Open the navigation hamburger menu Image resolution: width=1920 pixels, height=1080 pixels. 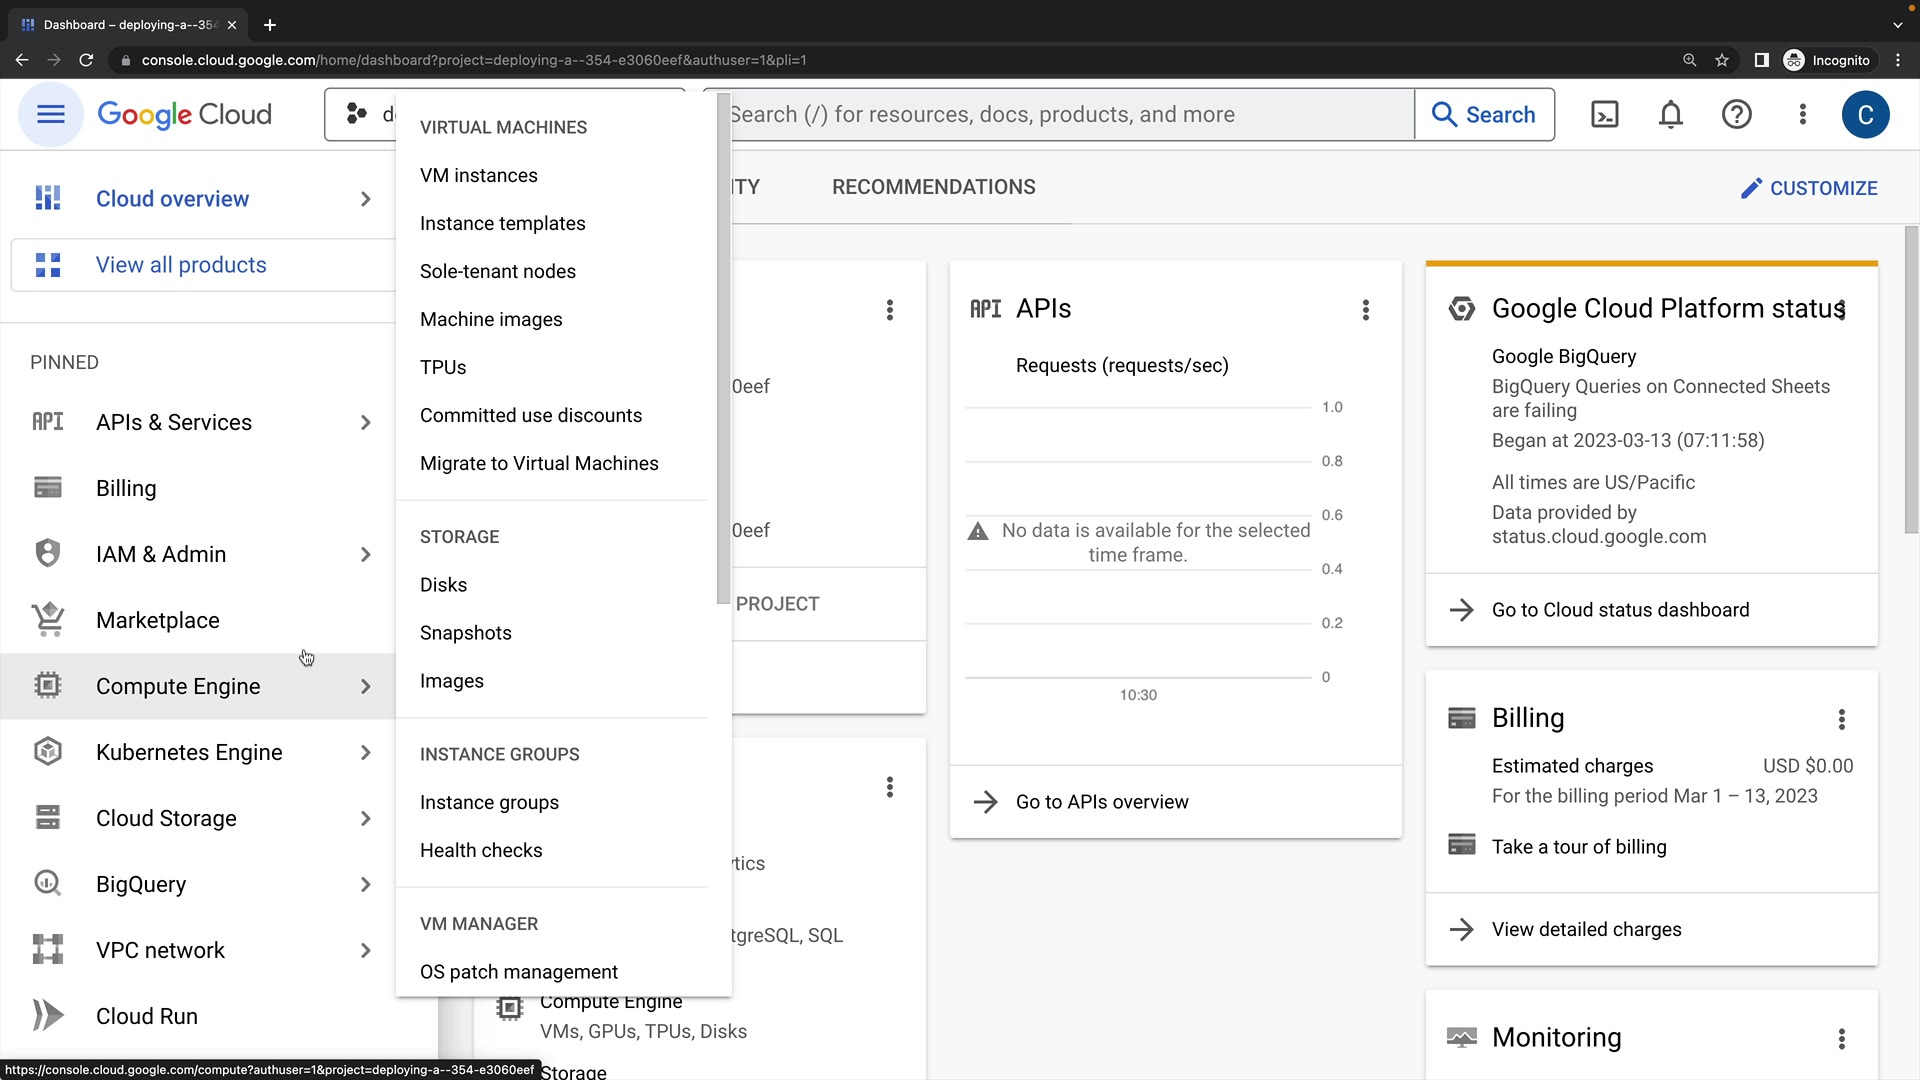point(50,114)
